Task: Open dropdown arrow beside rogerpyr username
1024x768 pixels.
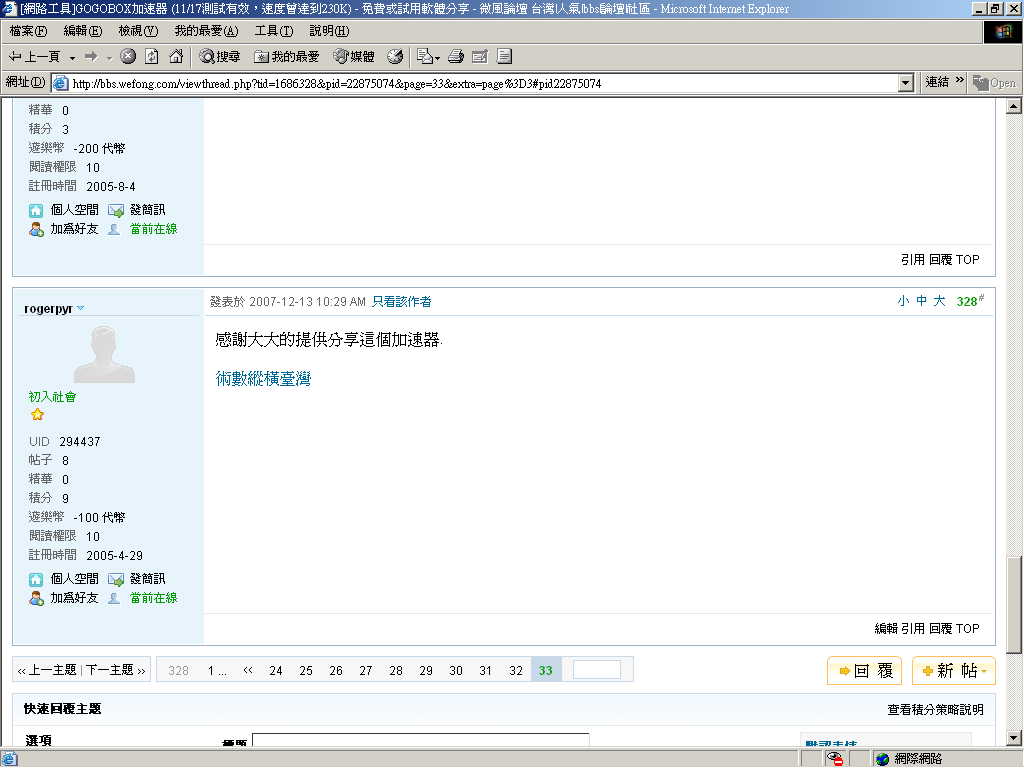Action: pyautogui.click(x=81, y=308)
